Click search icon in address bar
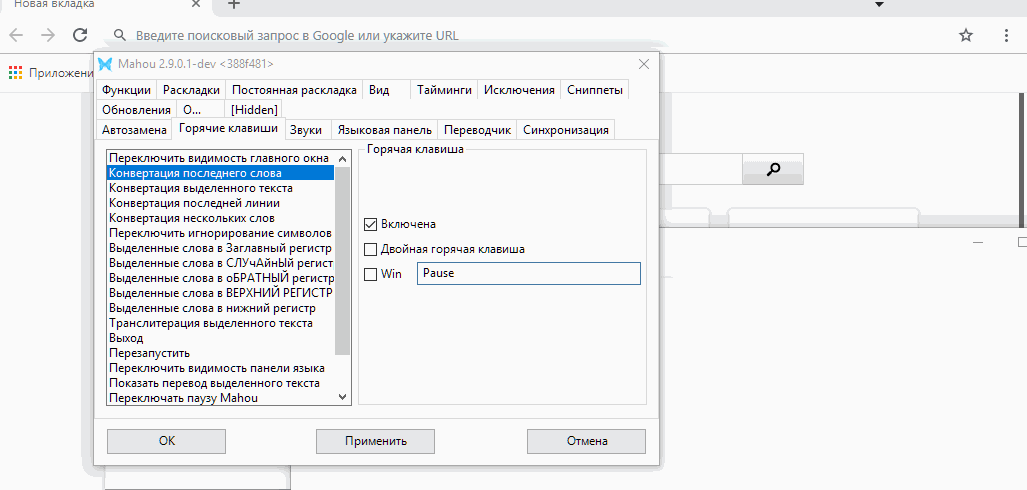The width and height of the screenshot is (1027, 490). click(x=119, y=35)
